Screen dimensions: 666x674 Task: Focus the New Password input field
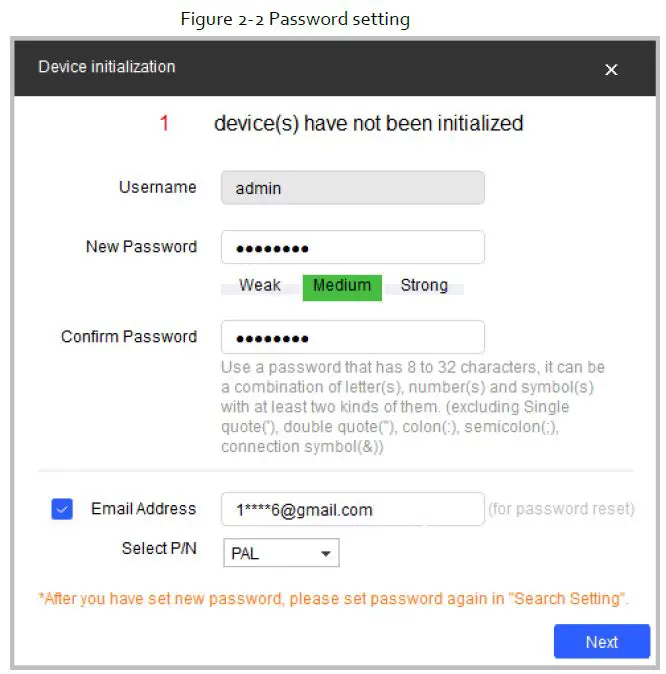(x=352, y=248)
